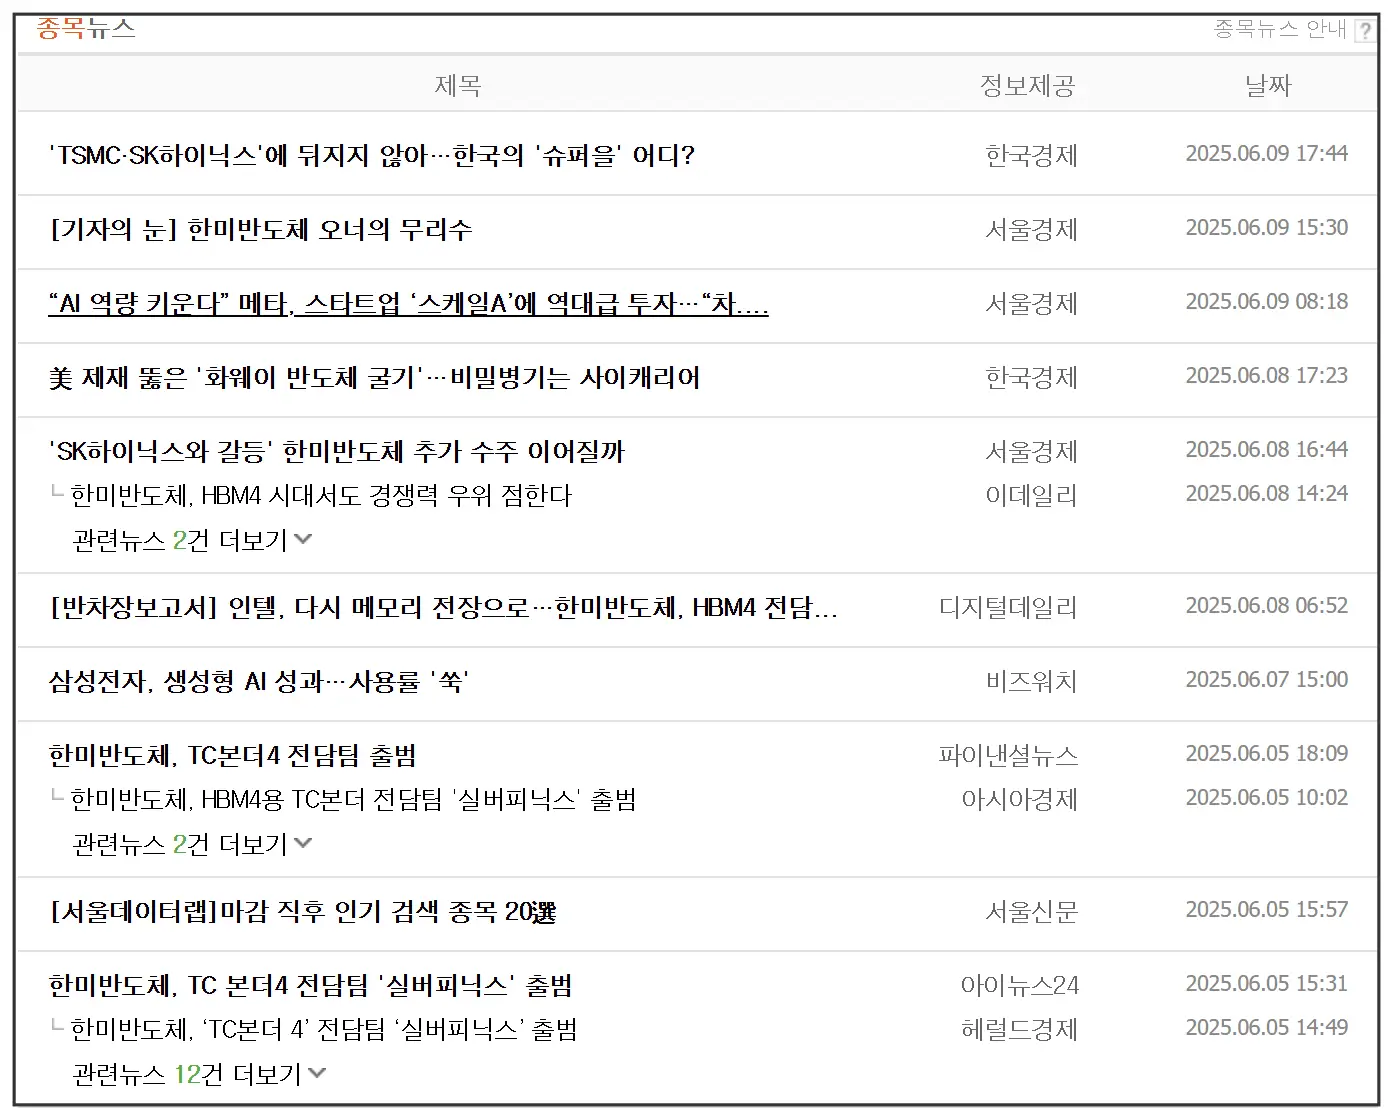Viewport: 1393px width, 1119px height.
Task: Click date 2025.06.05 15:31
Action: 1267,984
